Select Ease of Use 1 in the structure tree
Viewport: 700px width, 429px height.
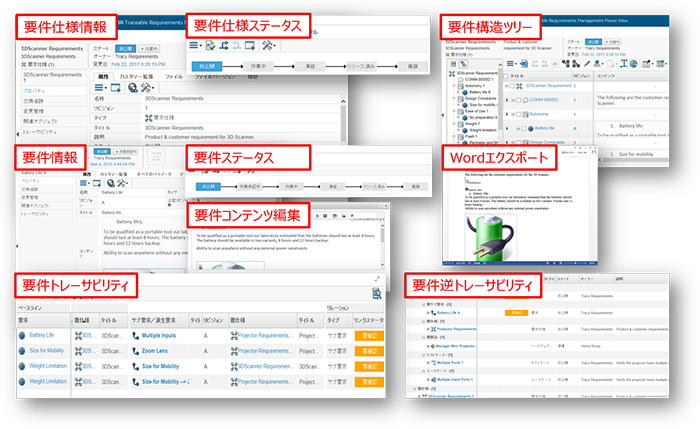tap(476, 111)
